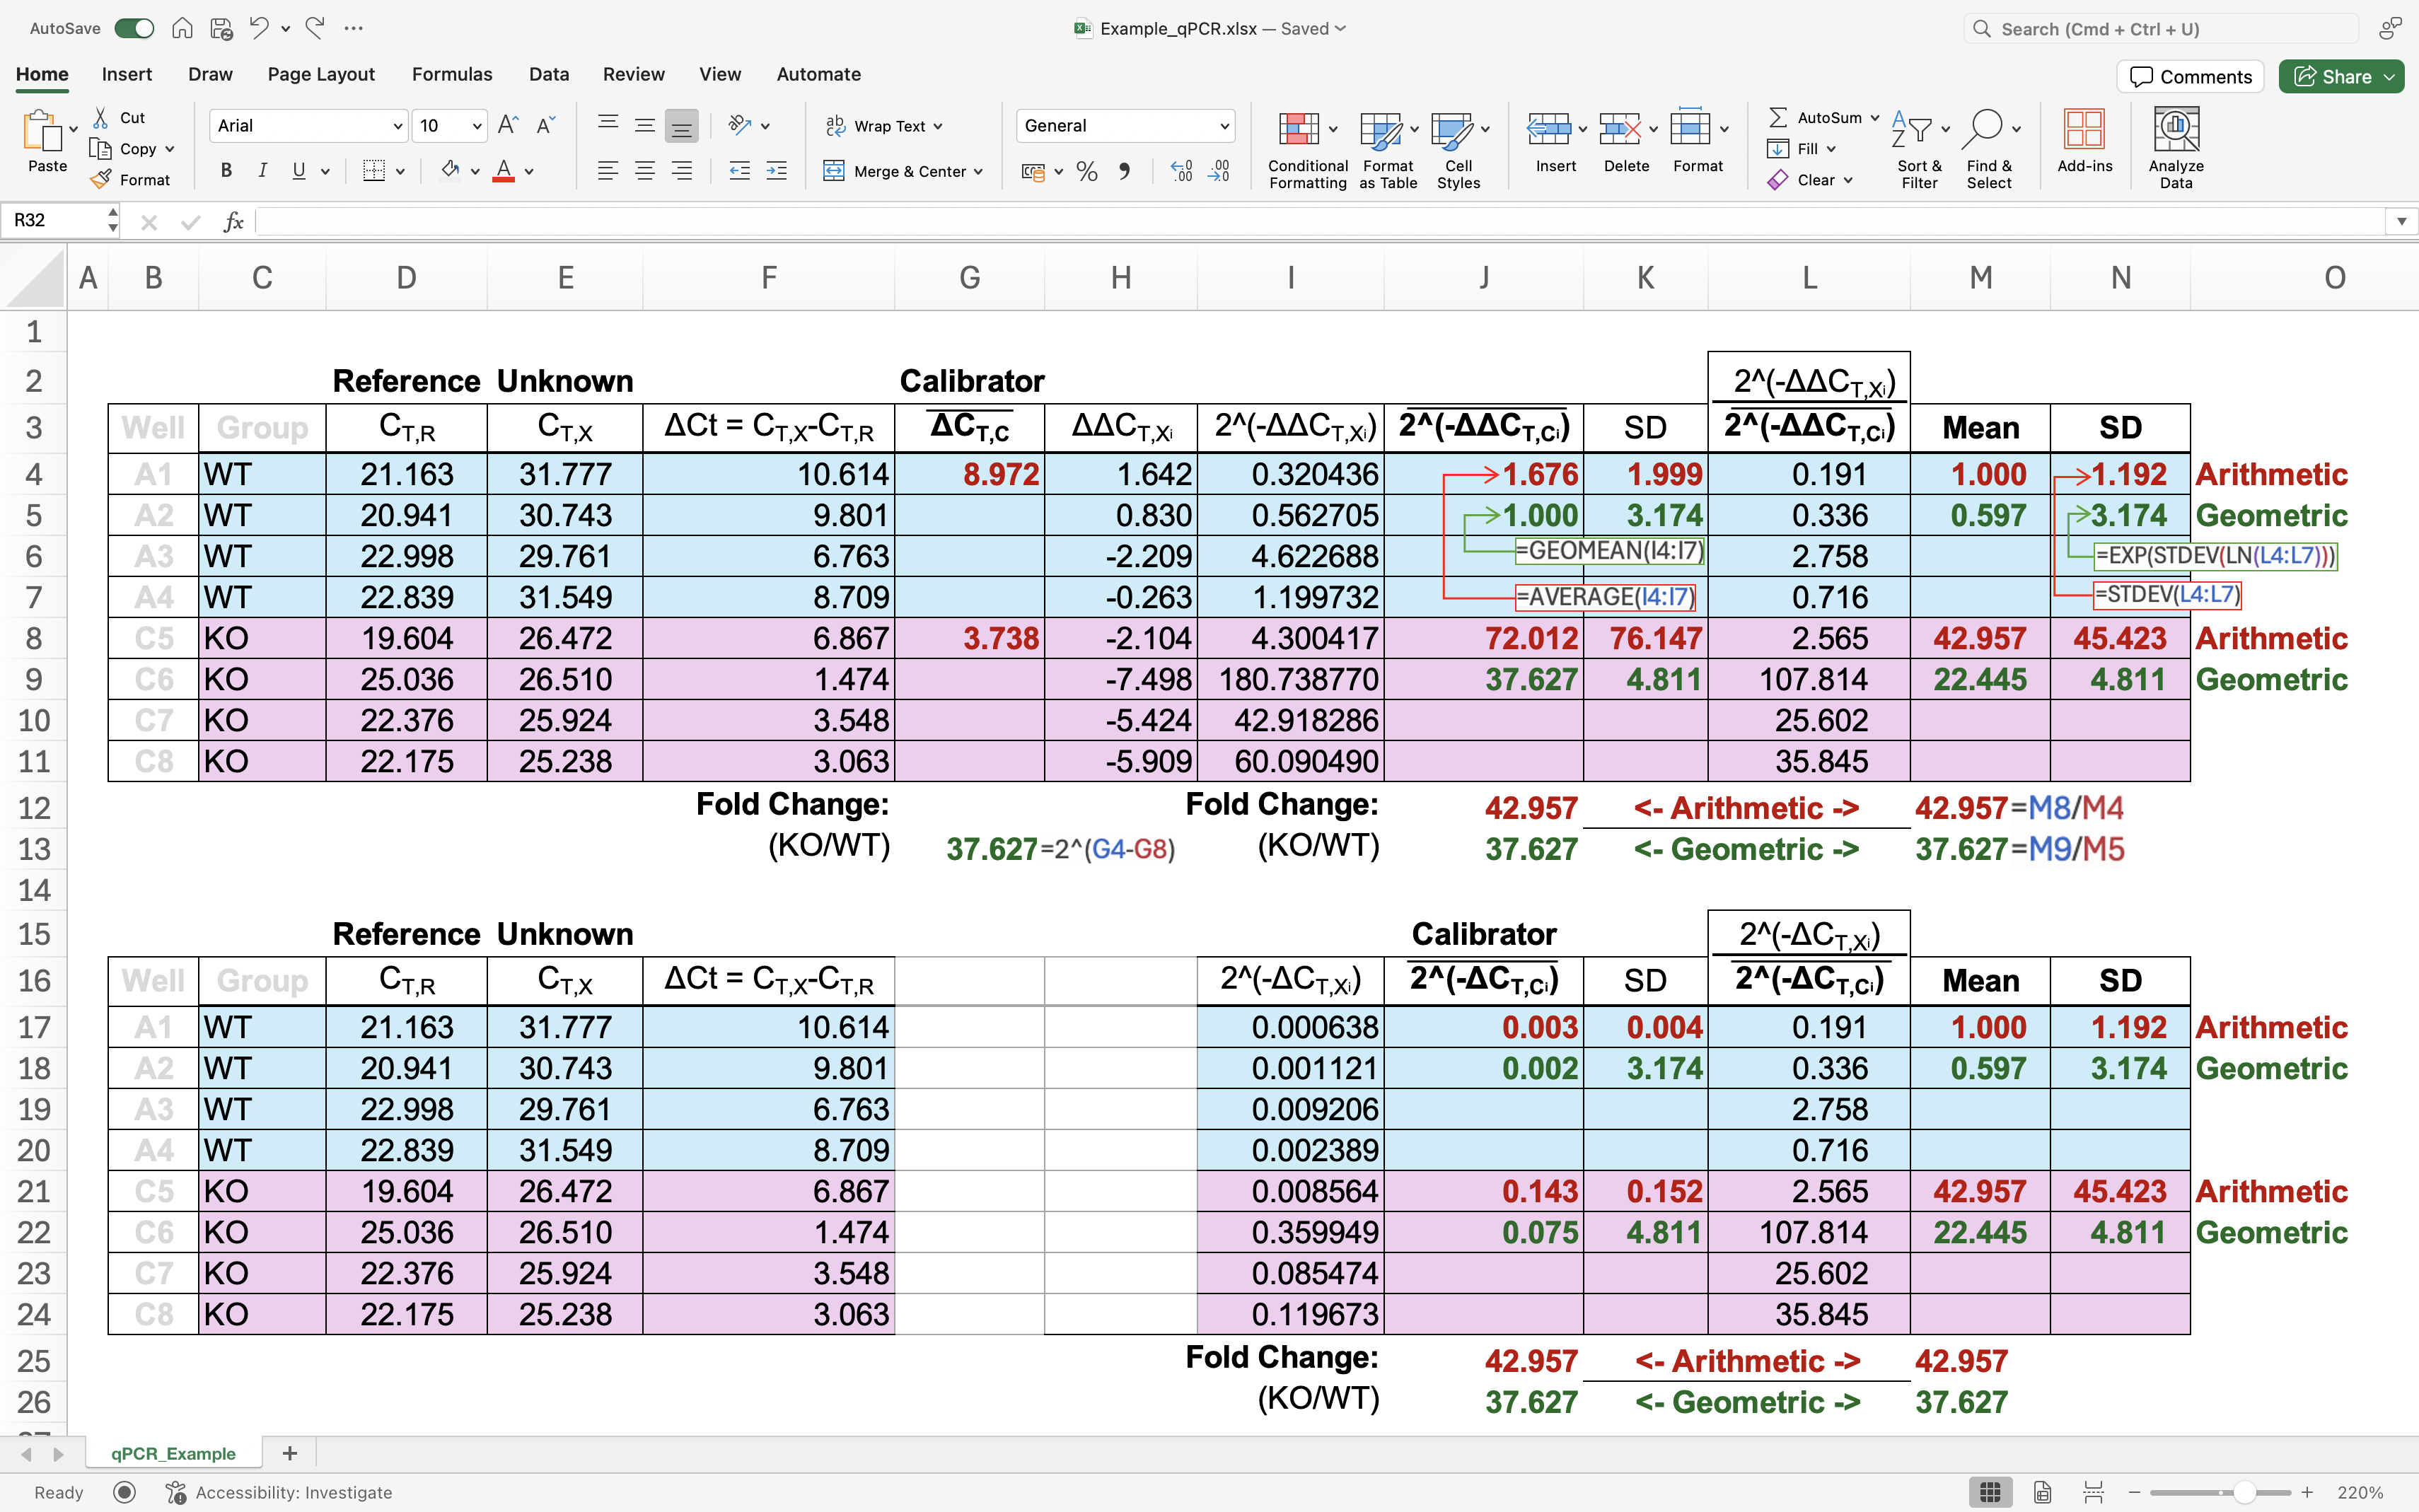
Task: Toggle italic formatting
Action: (x=262, y=171)
